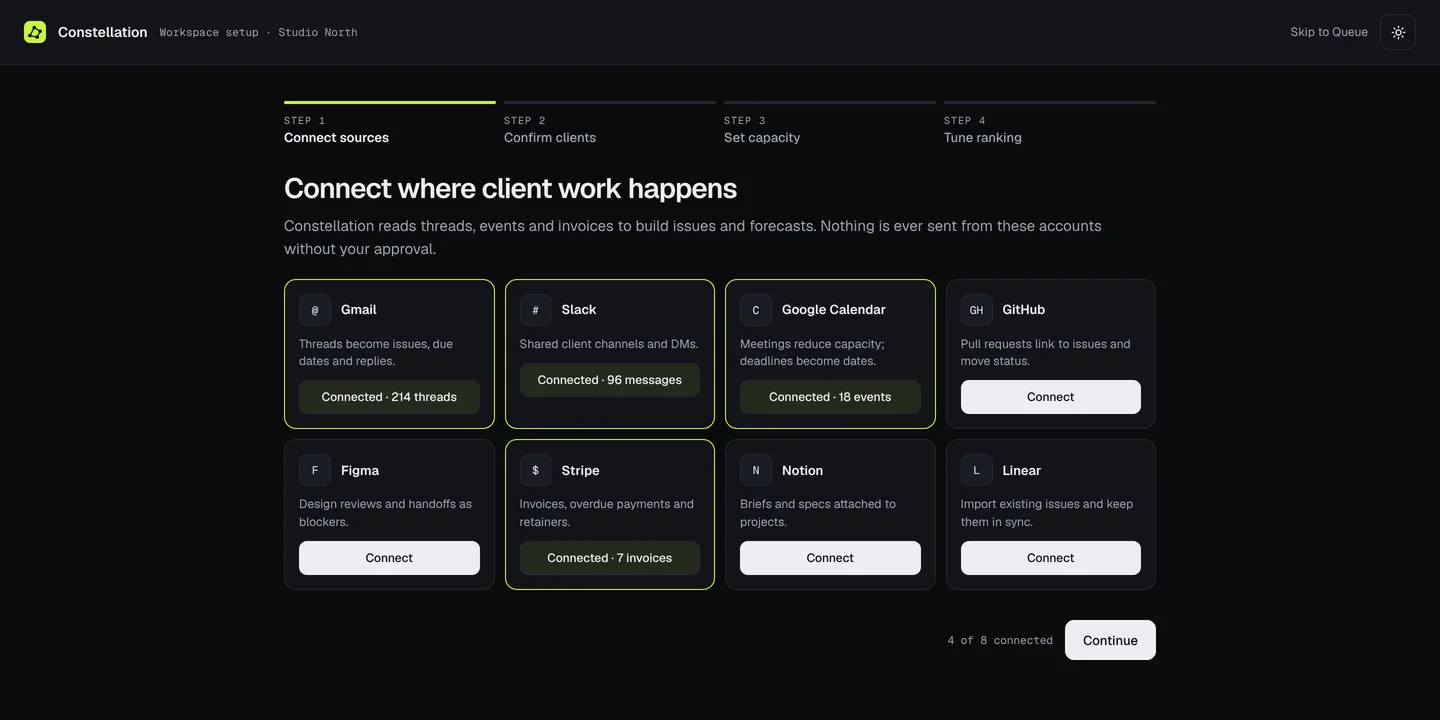This screenshot has width=1440, height=720.
Task: Click Invoices, overdue payments and retainers text
Action: (x=607, y=513)
